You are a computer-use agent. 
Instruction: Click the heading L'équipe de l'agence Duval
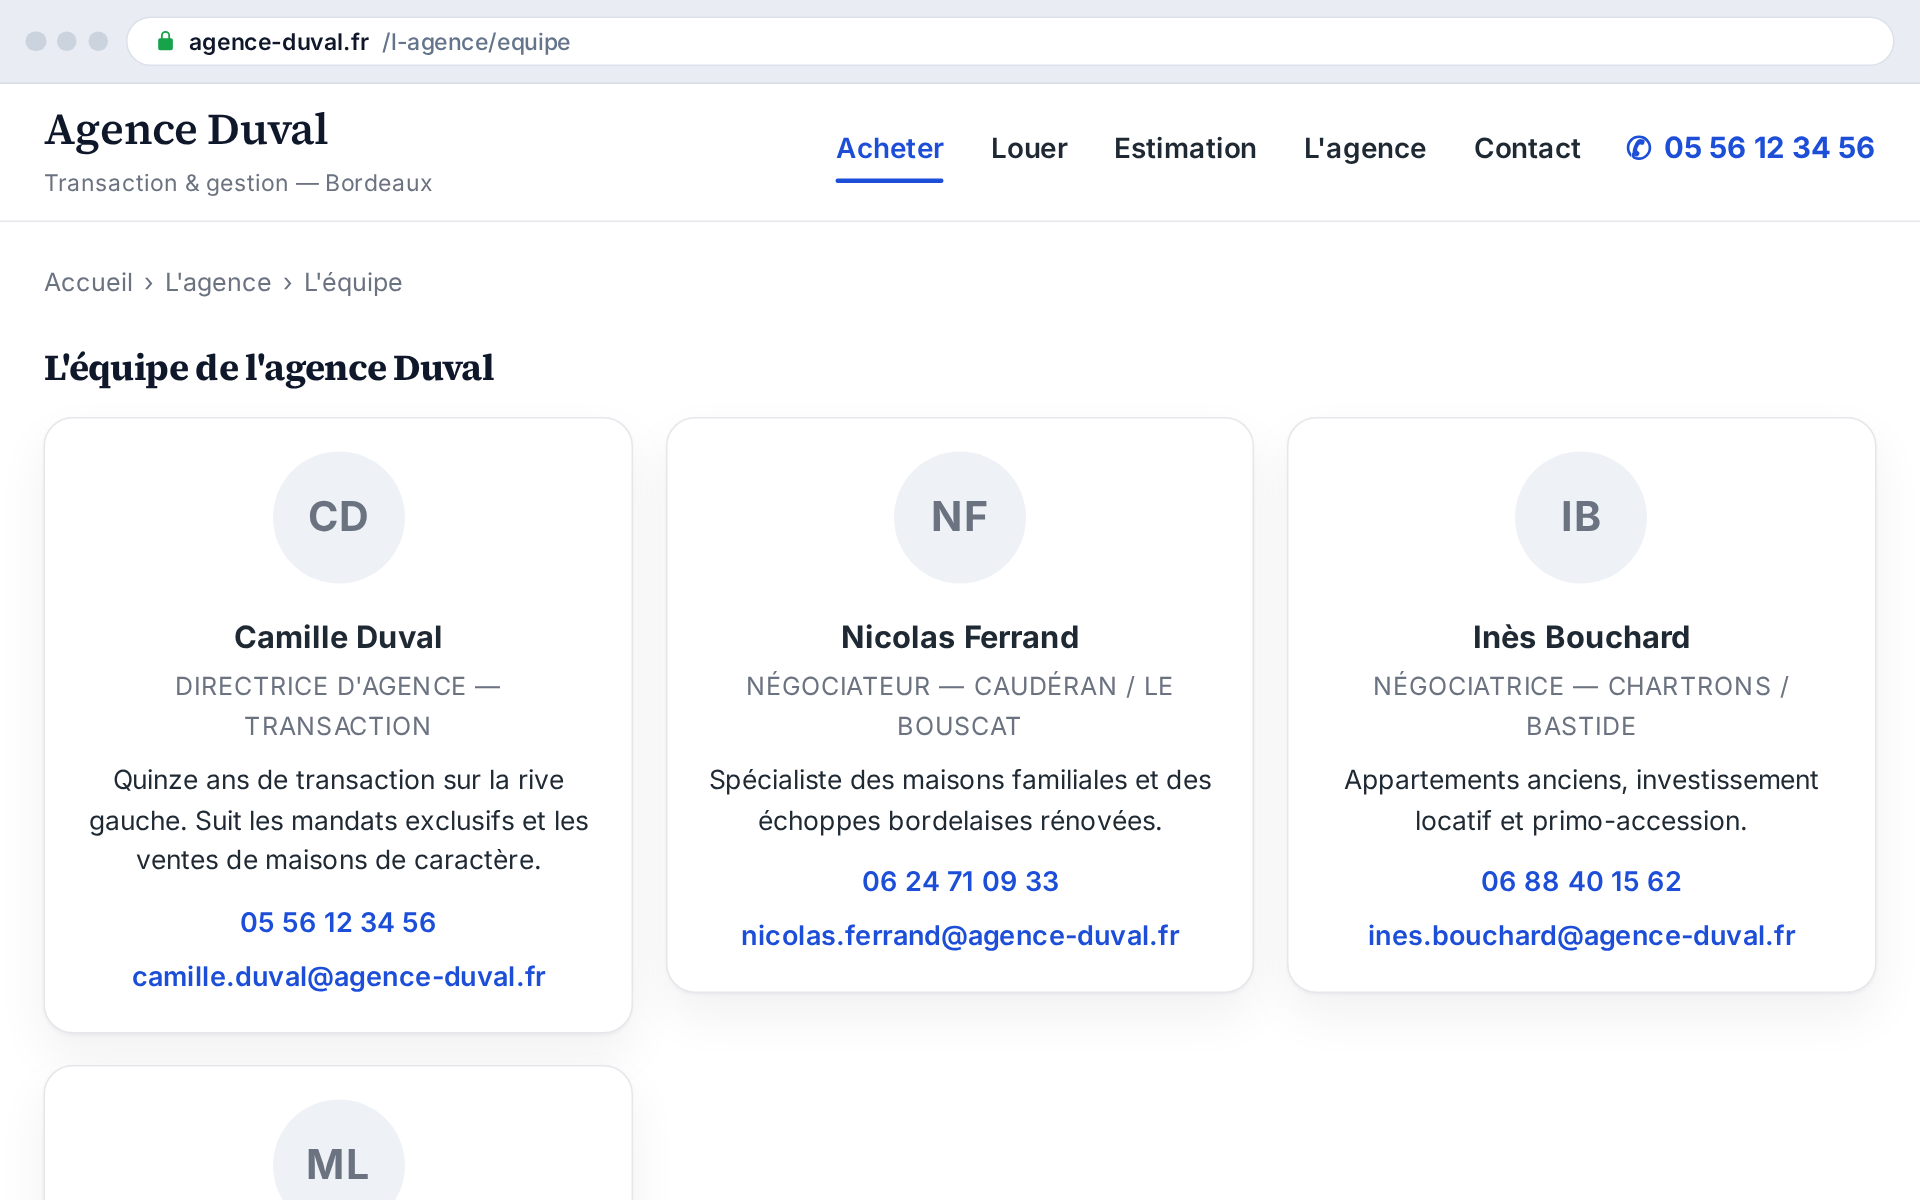pos(269,368)
